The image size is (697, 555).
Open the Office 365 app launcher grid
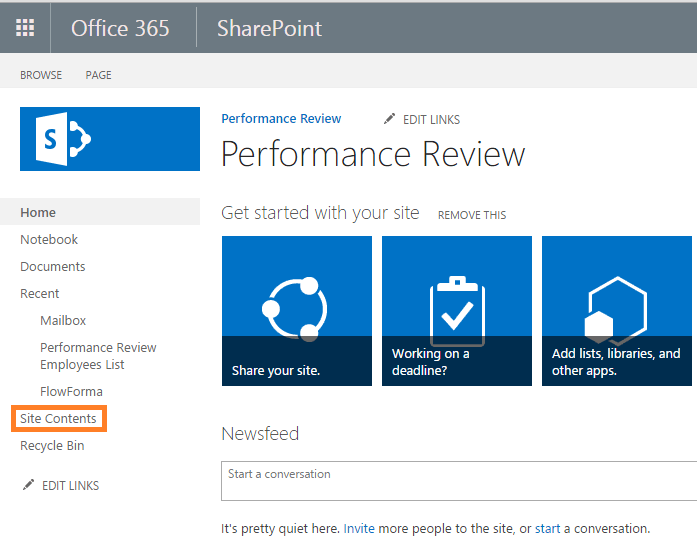[25, 28]
